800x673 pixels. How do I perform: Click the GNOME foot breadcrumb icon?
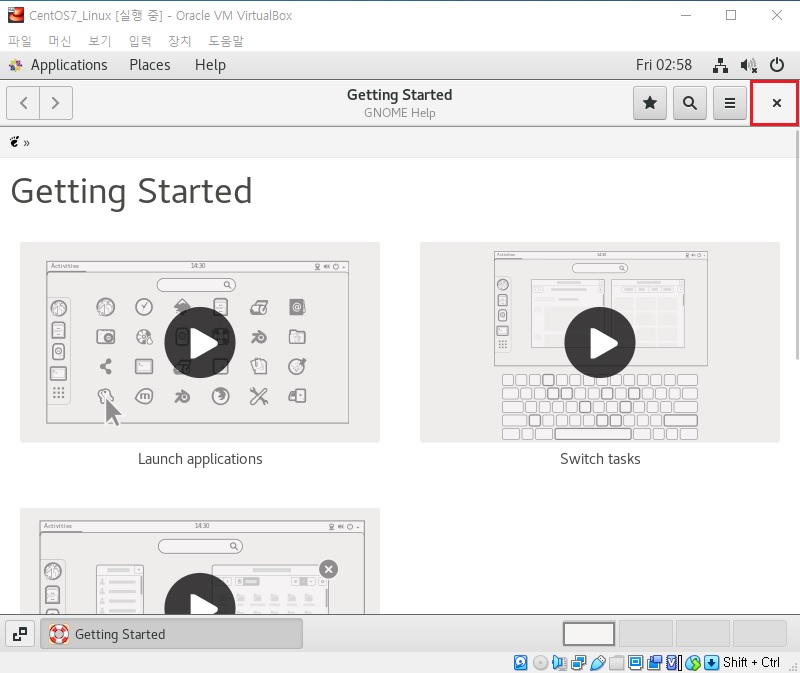14,142
